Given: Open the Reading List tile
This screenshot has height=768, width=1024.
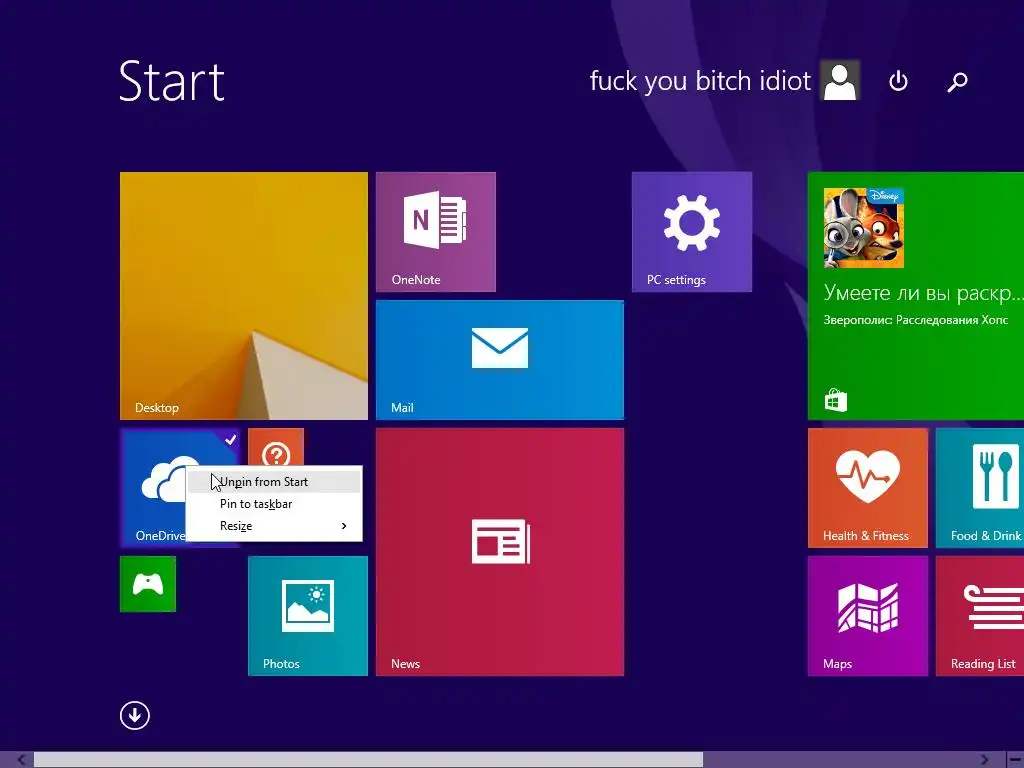Looking at the screenshot, I should [x=980, y=616].
